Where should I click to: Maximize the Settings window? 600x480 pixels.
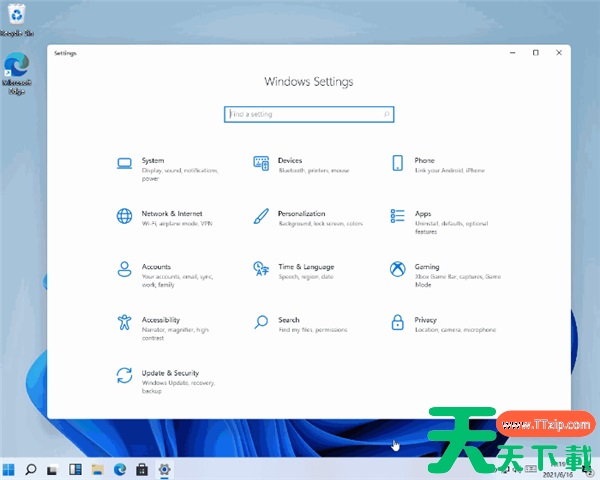point(536,53)
